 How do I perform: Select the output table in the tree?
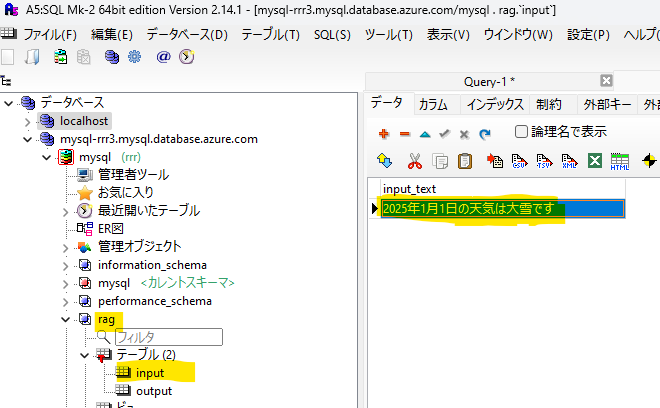tap(154, 392)
